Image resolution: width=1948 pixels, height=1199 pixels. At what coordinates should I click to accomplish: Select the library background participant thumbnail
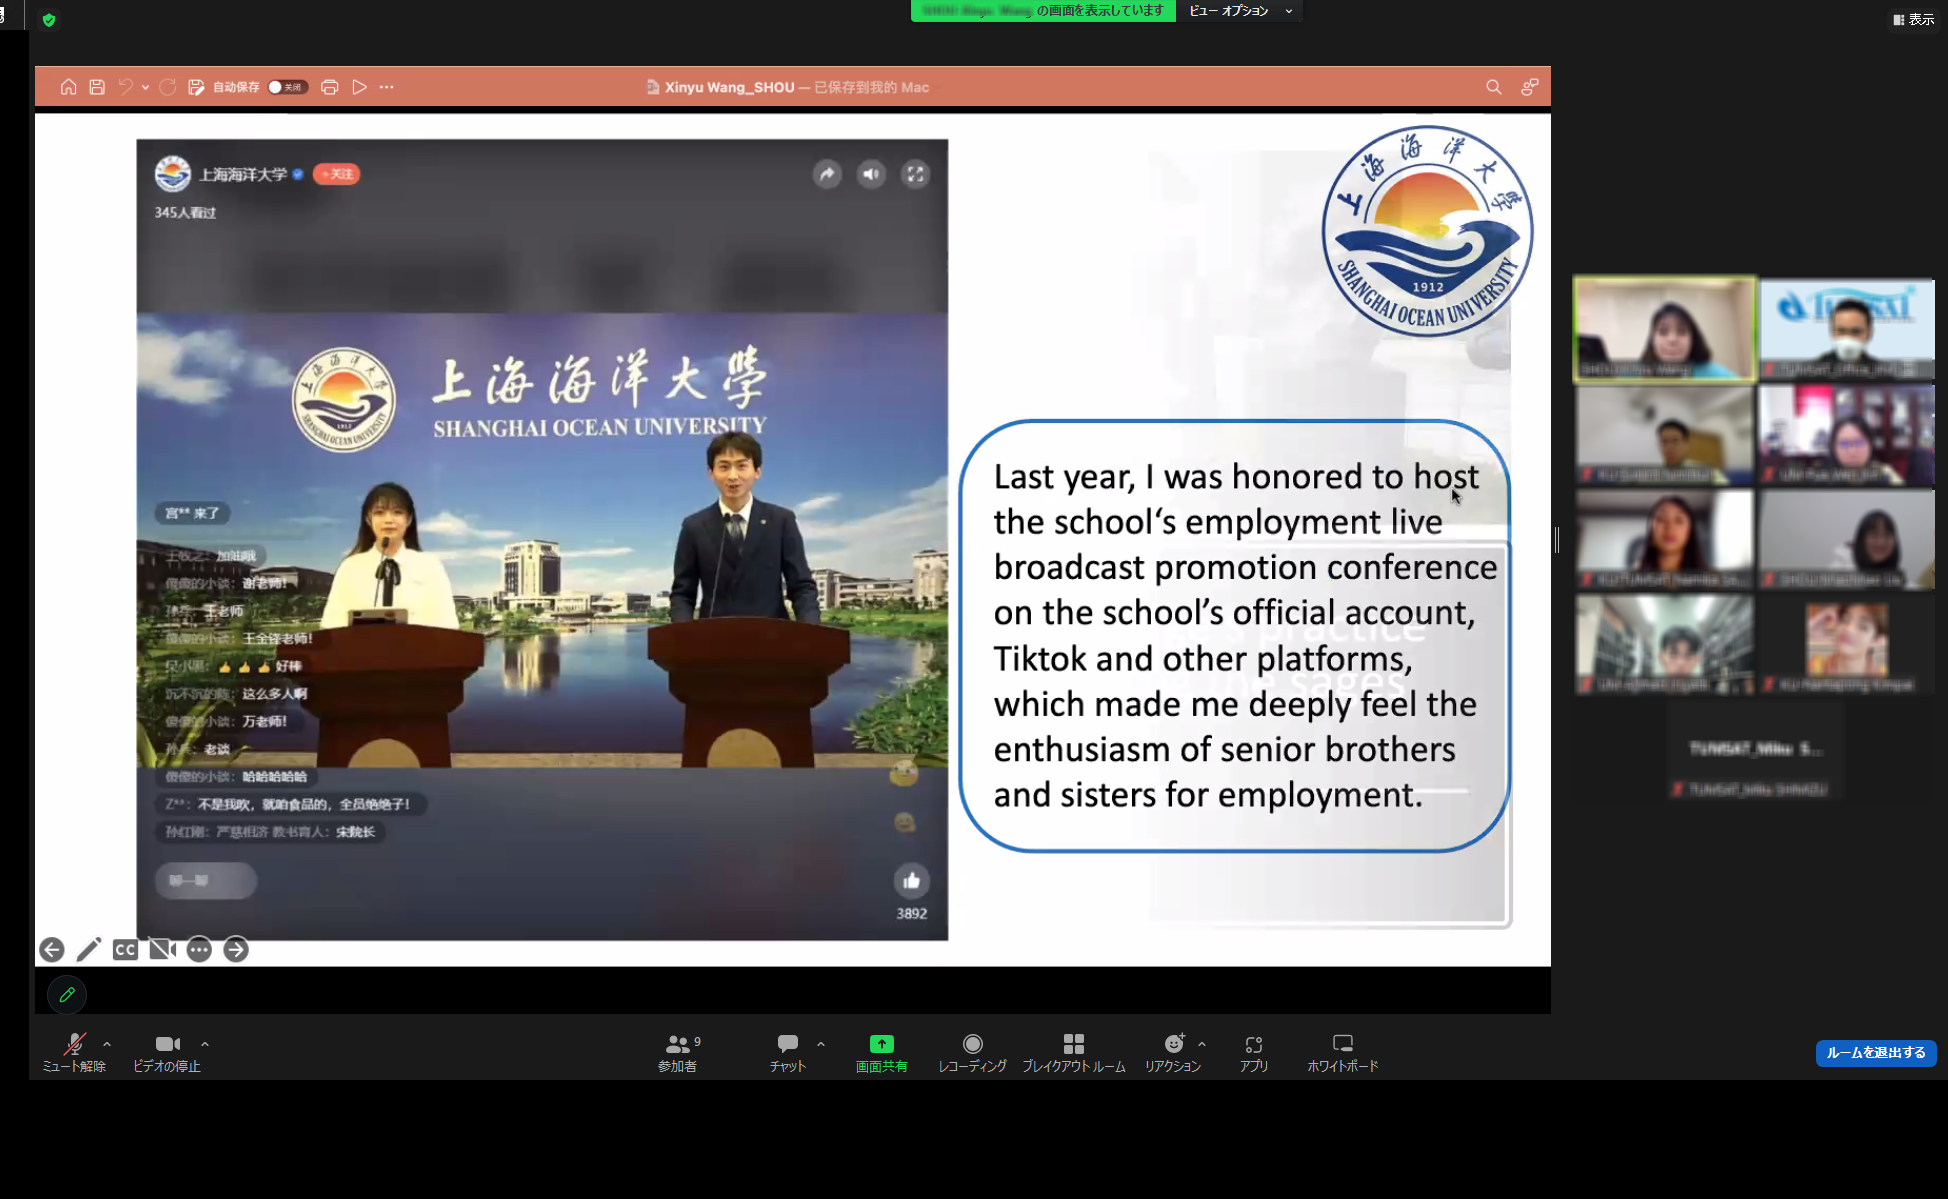pyautogui.click(x=1664, y=644)
